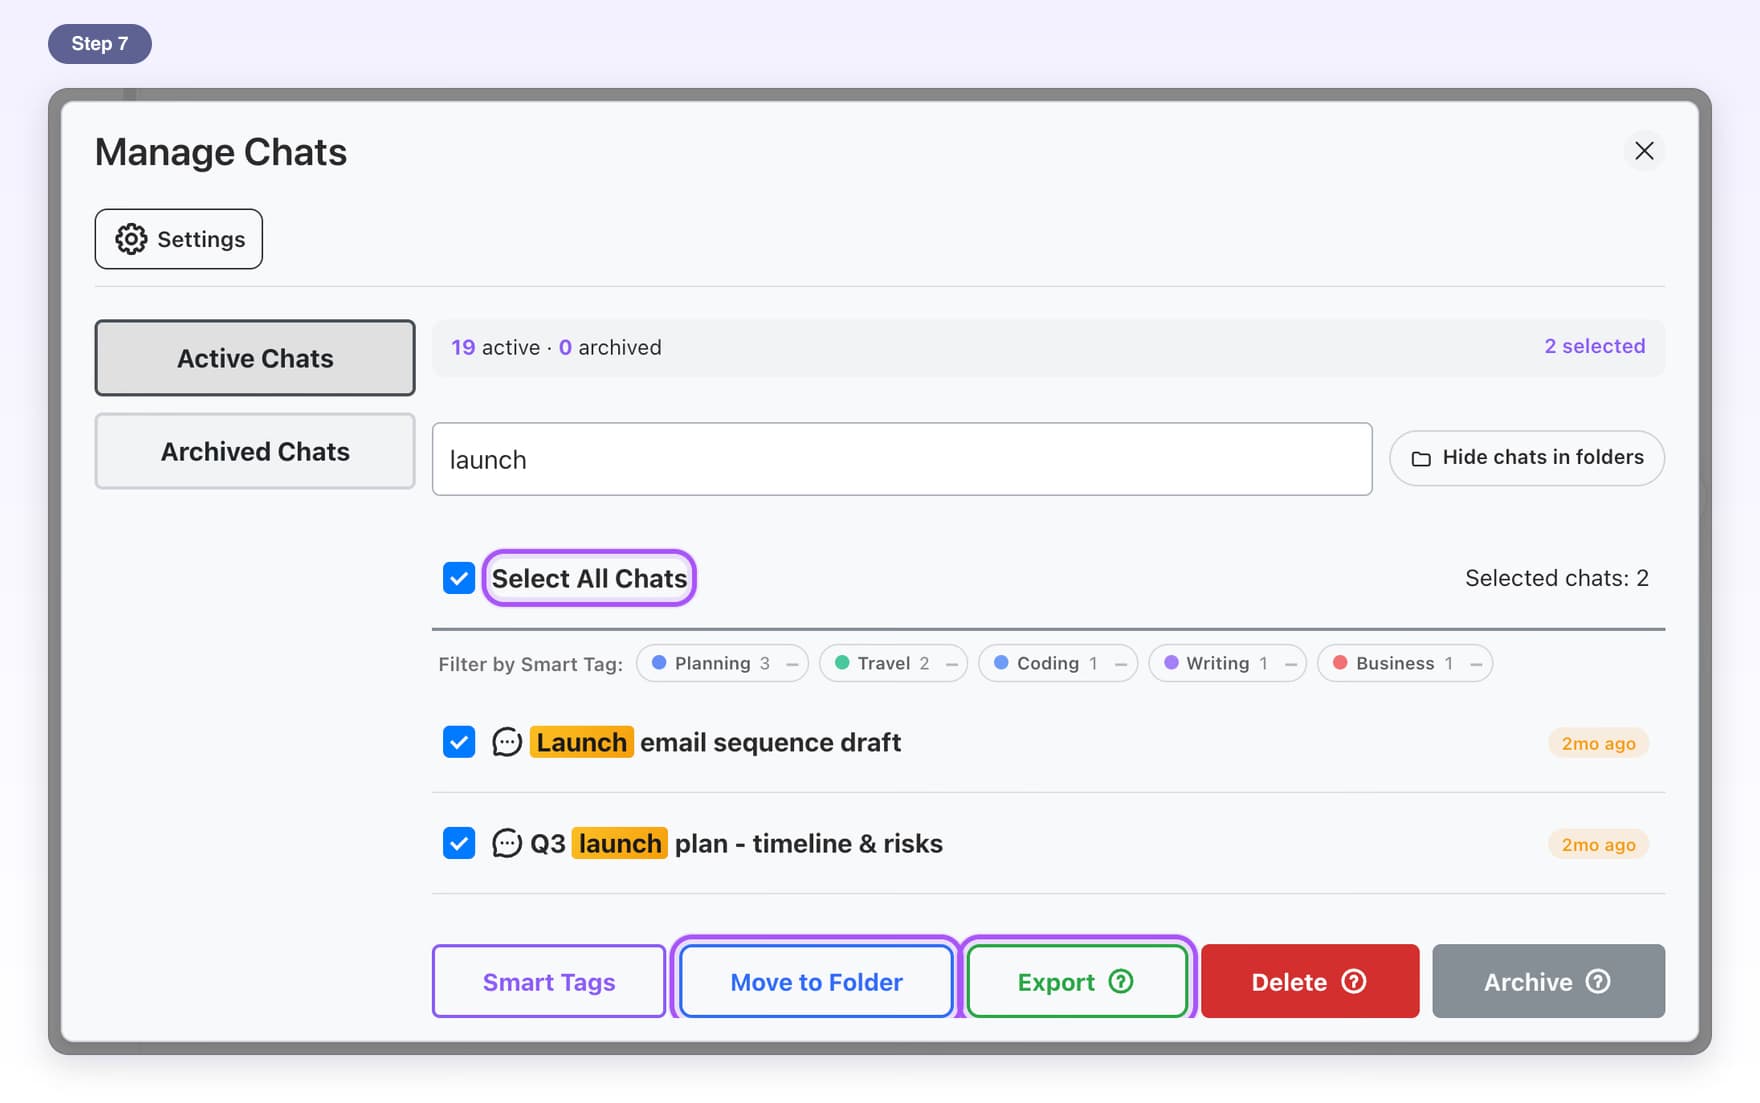Screen dimensions: 1760x1103
Task: Click the help icon on the Delete button
Action: (1354, 981)
